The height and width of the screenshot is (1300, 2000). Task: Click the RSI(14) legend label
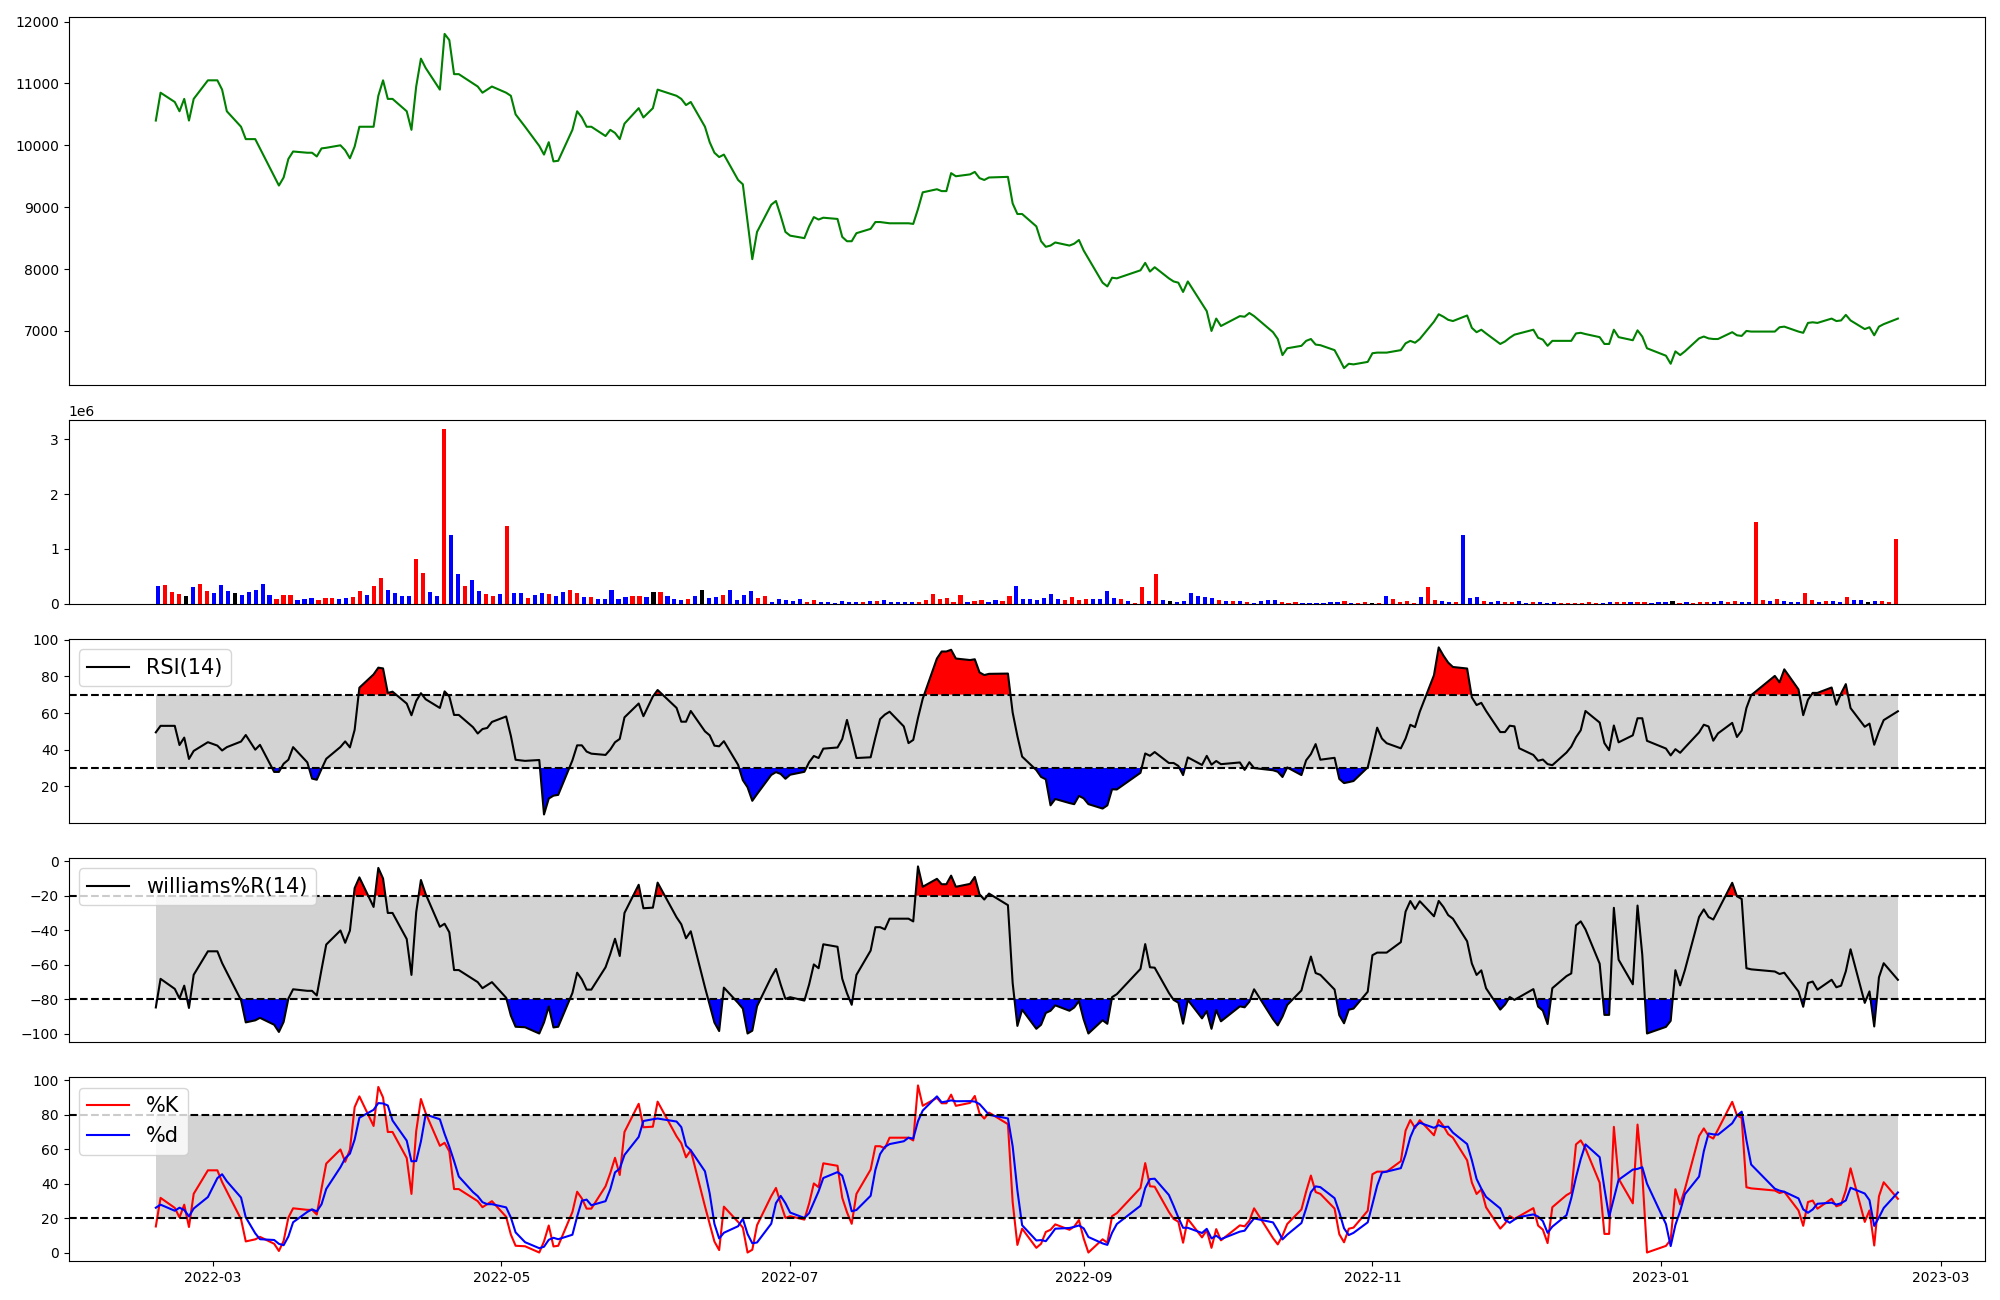tap(184, 667)
